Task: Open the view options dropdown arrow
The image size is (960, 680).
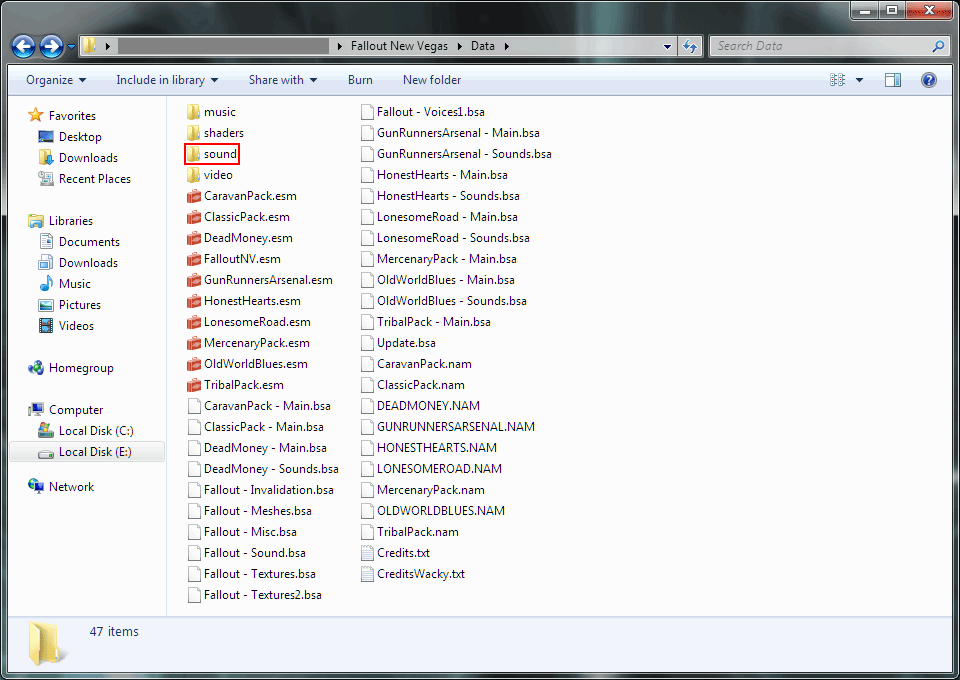Action: [861, 80]
